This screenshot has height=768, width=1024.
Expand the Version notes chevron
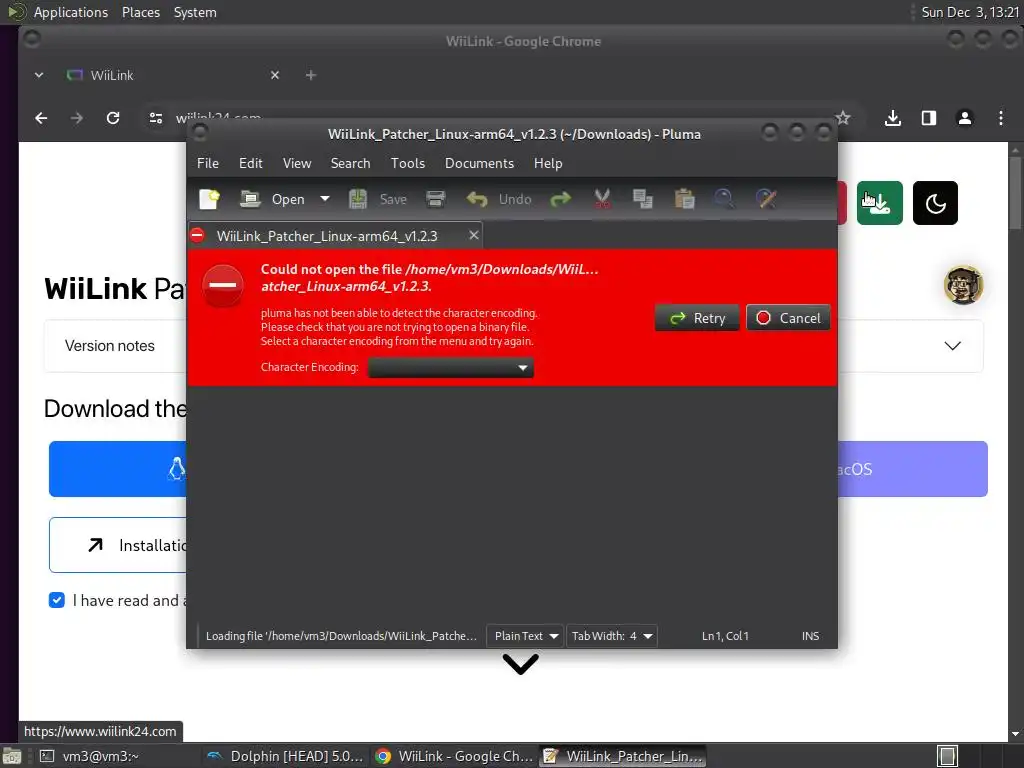click(x=953, y=345)
